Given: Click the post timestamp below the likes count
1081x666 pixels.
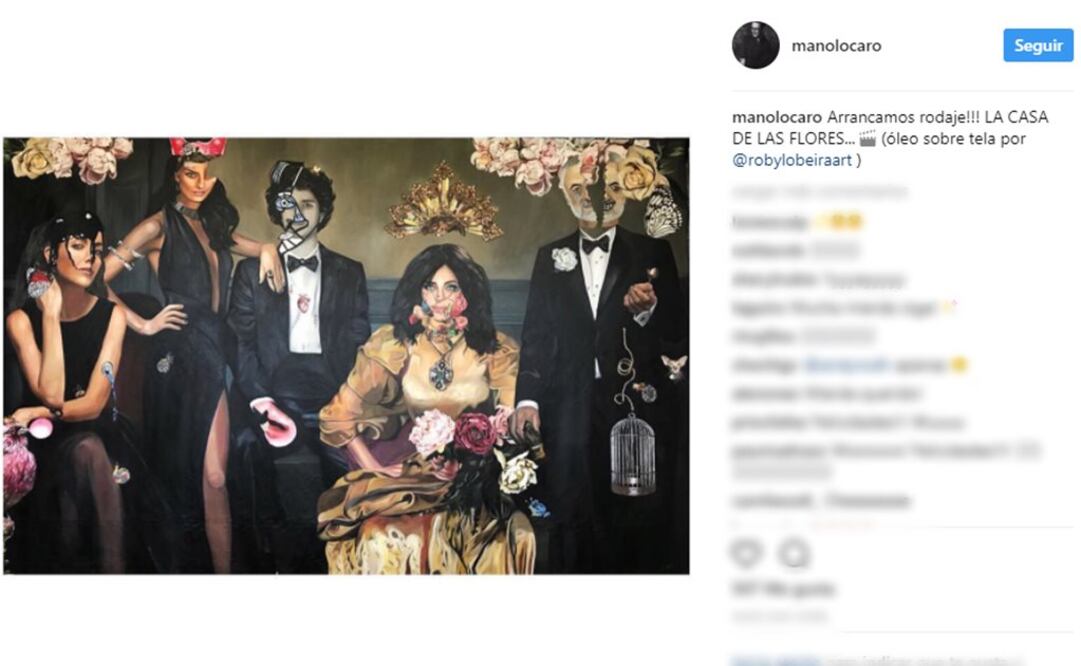Looking at the screenshot, I should (x=779, y=615).
